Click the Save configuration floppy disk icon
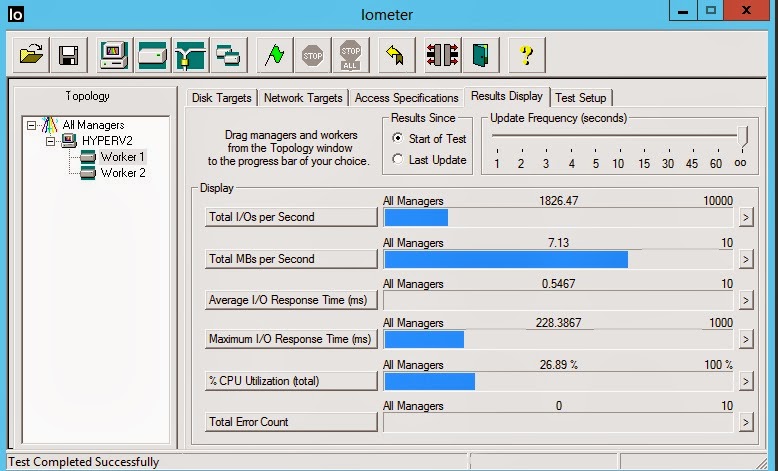The width and height of the screenshot is (778, 471). point(68,55)
